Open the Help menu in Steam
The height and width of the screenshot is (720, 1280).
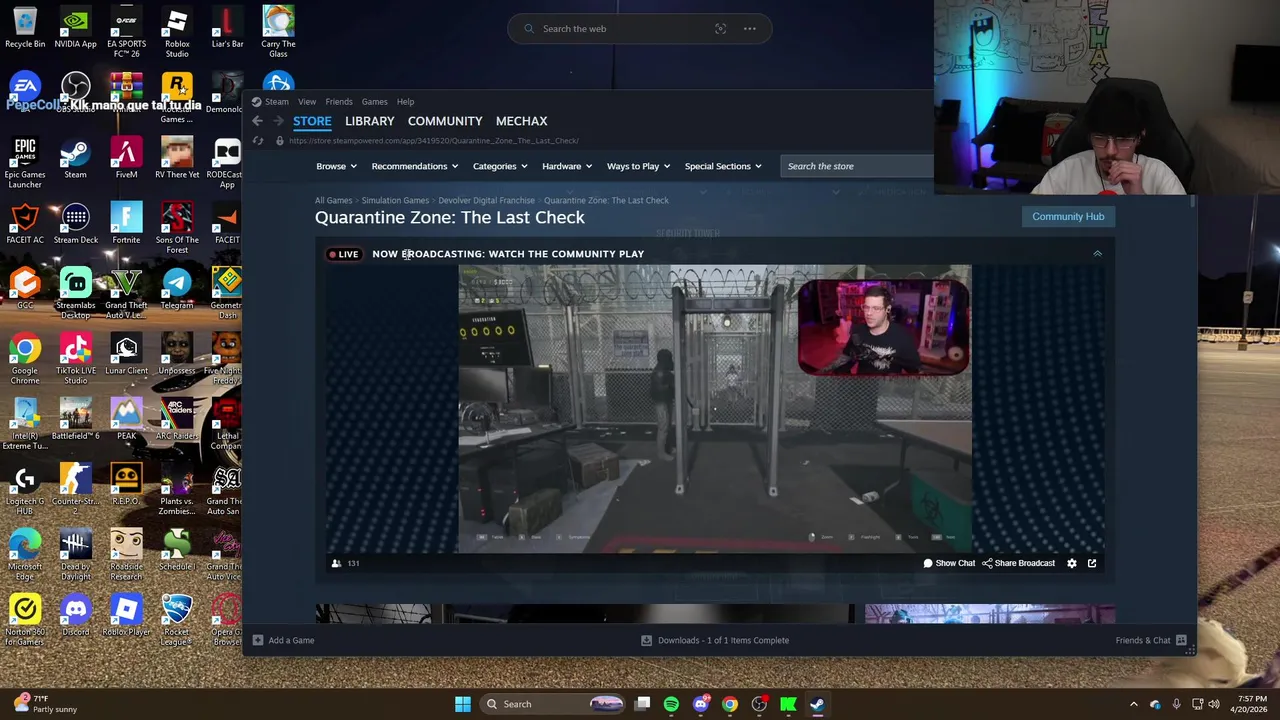(x=405, y=102)
